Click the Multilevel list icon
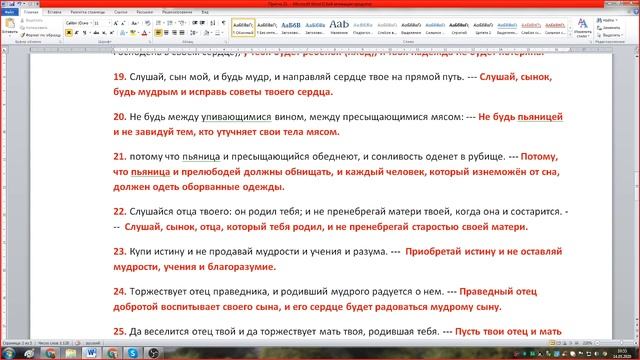This screenshot has width=640, height=360. coord(182,23)
